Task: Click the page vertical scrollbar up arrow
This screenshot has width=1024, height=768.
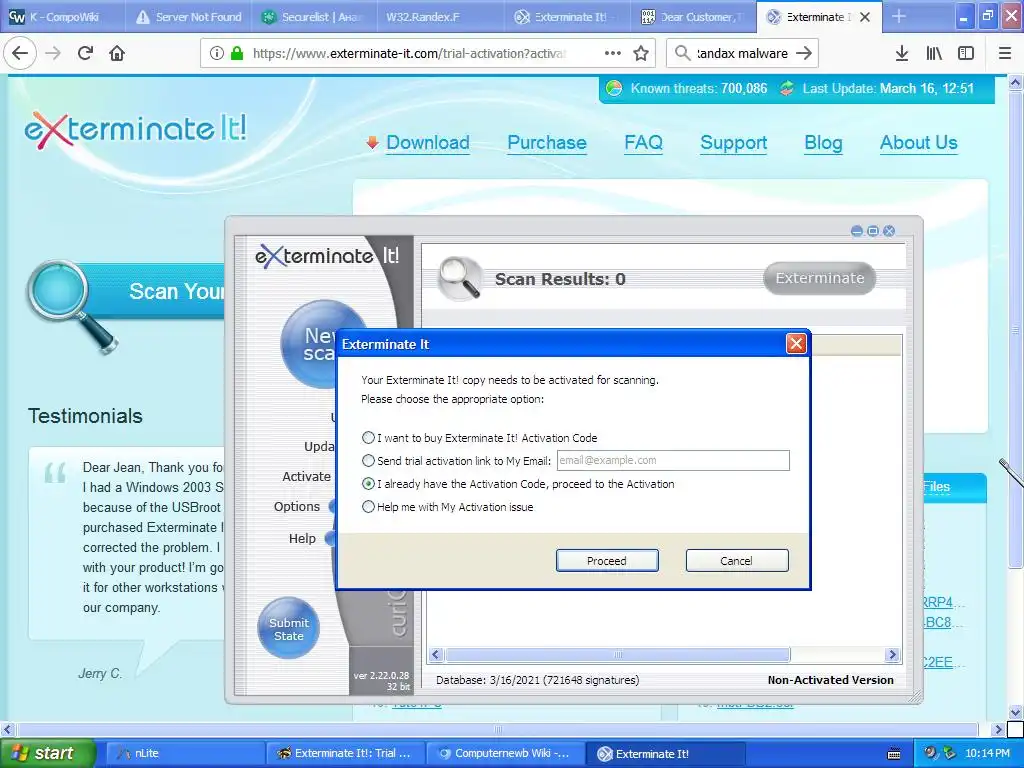Action: (x=1015, y=82)
